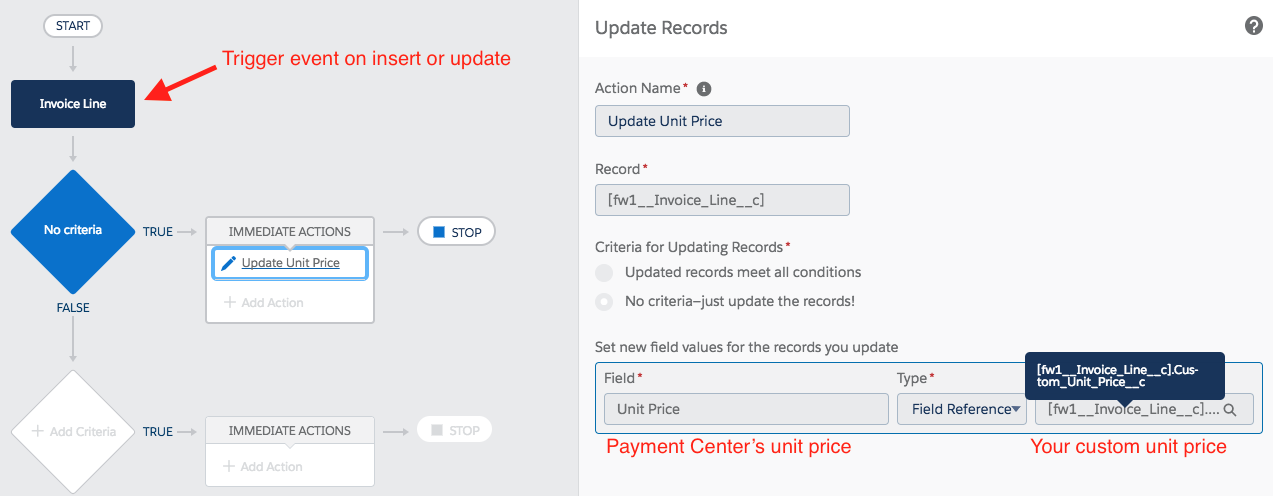This screenshot has height=496, width=1273.
Task: Open the Unit Price field picker
Action: click(x=745, y=409)
